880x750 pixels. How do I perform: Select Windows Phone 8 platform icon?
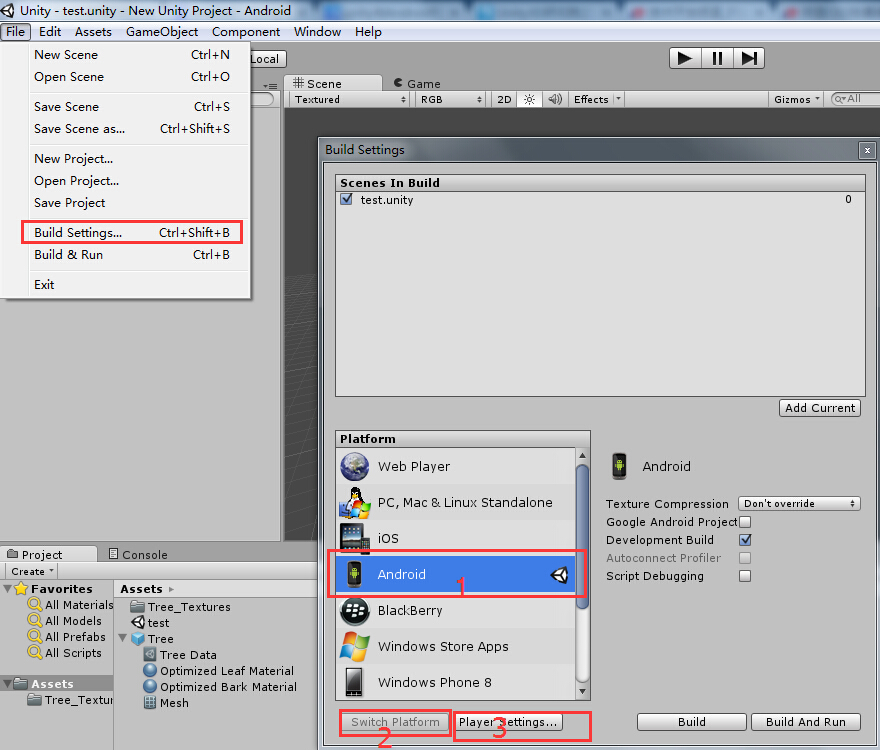354,682
